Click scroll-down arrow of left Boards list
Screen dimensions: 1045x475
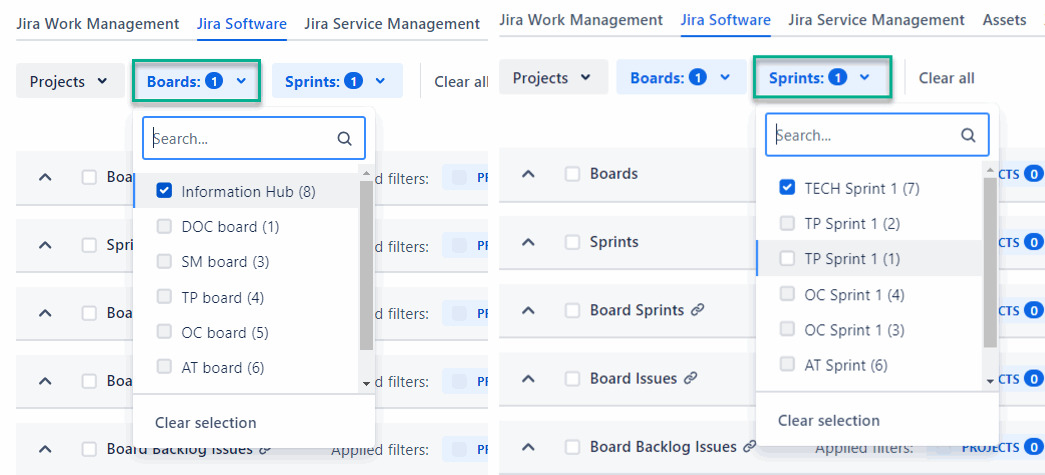366,384
